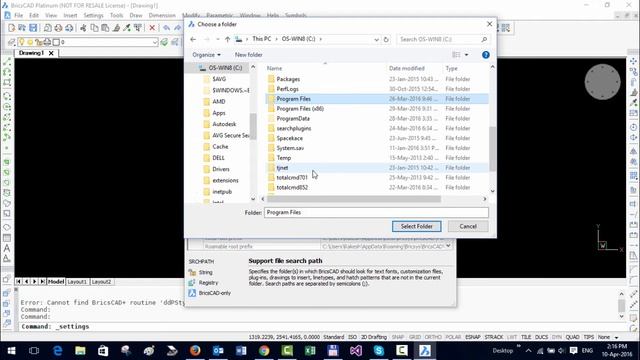Open the Draw menu
640x360 pixels.
coord(136,16)
